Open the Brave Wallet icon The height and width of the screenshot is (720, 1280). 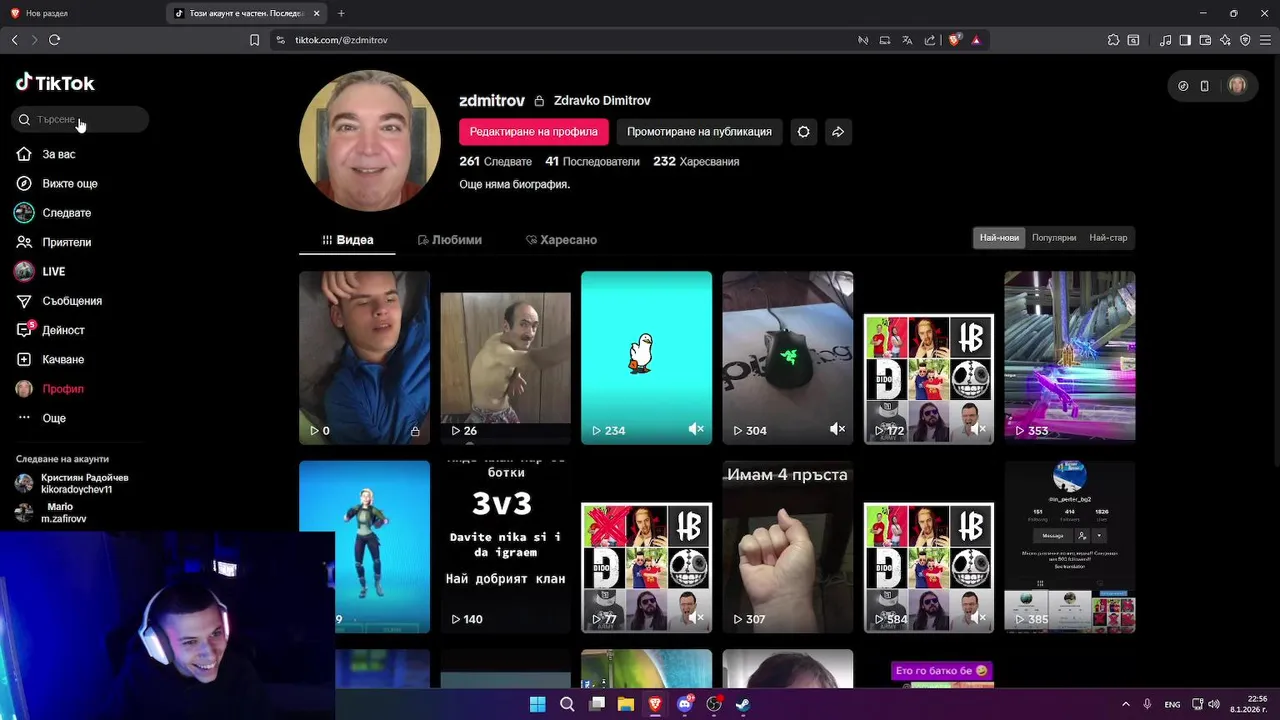[1205, 40]
